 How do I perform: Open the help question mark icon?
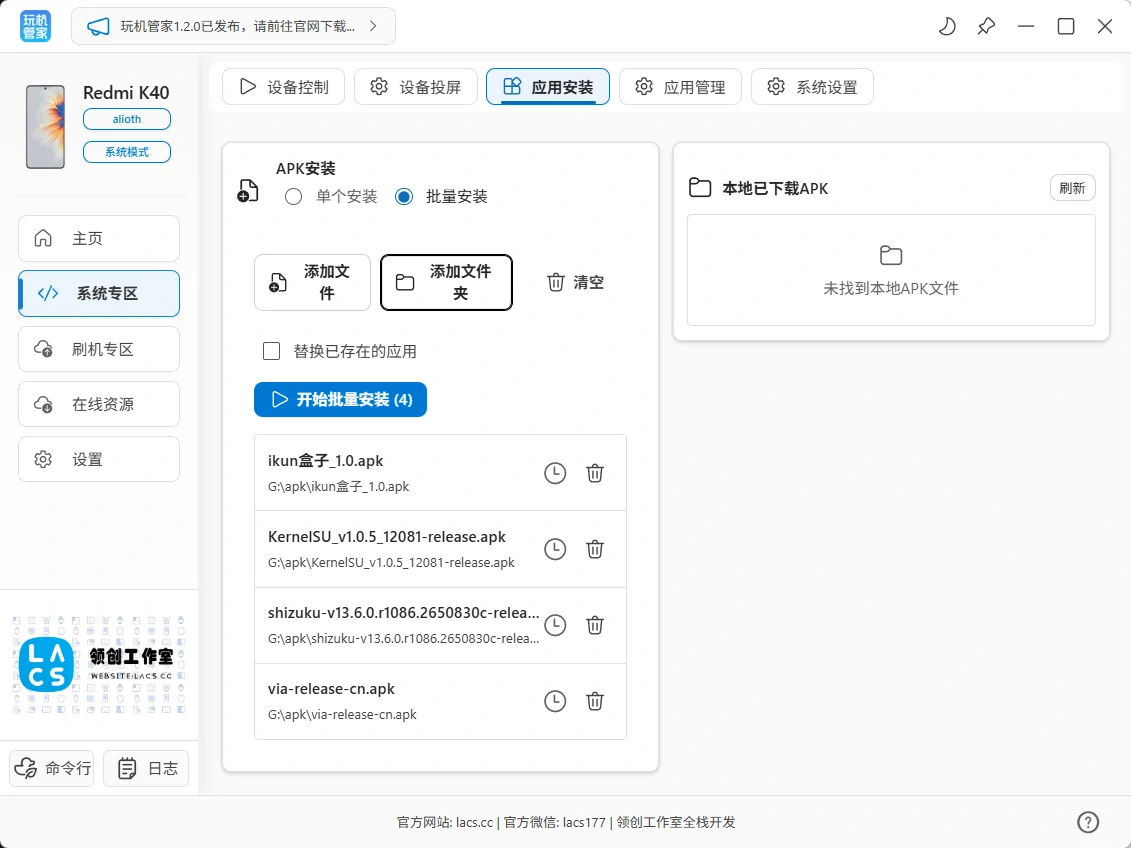(1088, 821)
